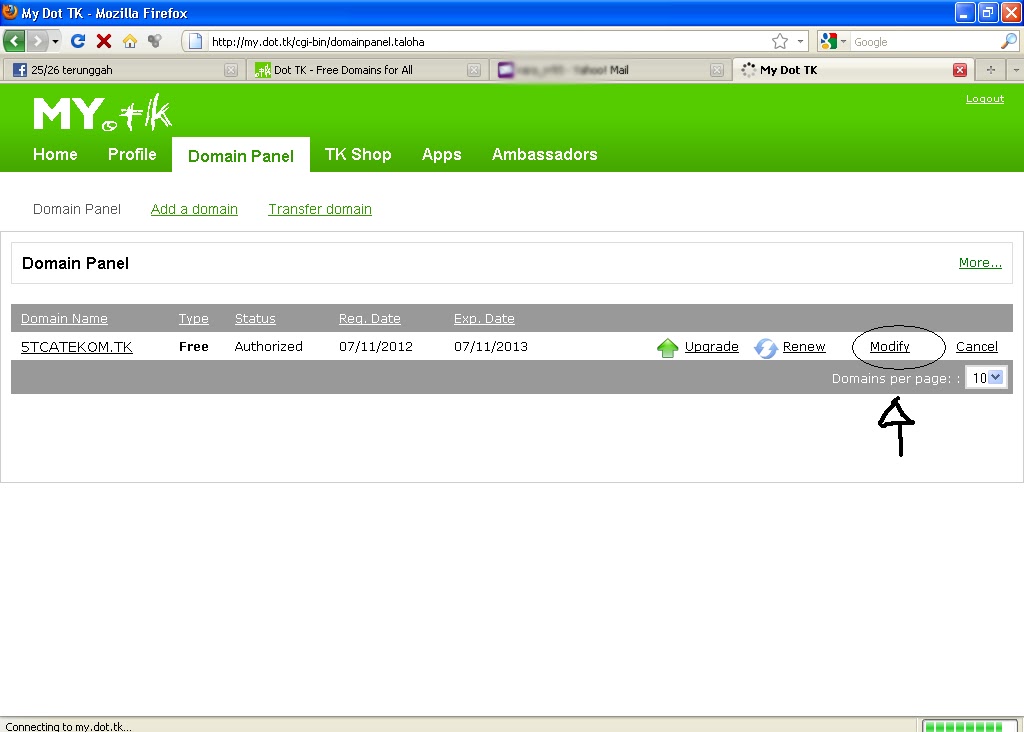Select the Domain Panel main tab

pyautogui.click(x=241, y=155)
